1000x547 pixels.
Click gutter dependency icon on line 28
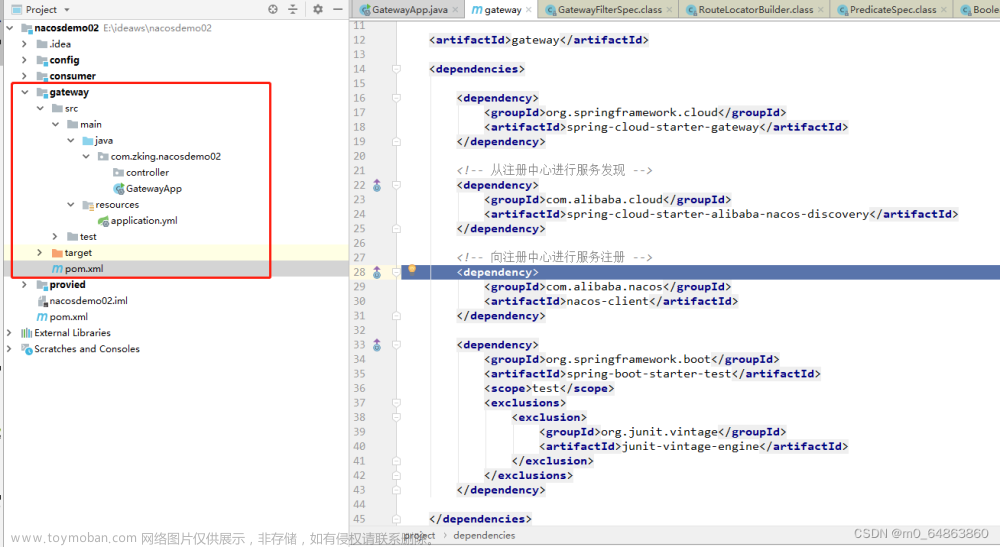click(377, 272)
